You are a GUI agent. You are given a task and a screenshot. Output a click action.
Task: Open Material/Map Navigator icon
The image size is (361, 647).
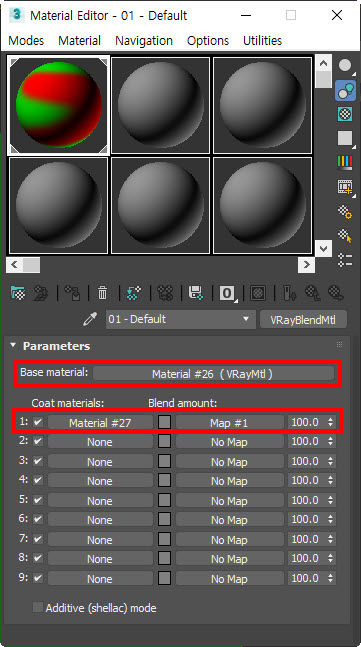pos(345,260)
